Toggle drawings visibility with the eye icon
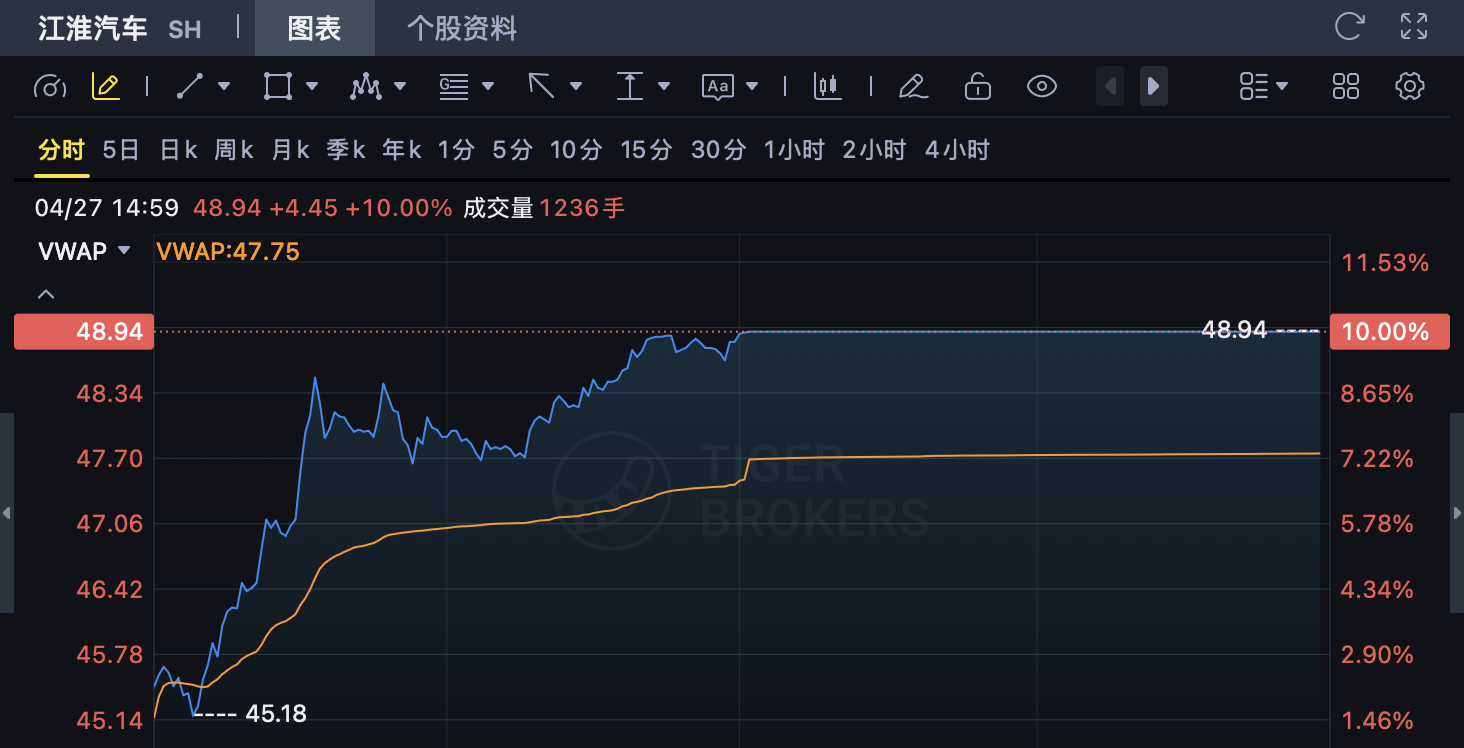The height and width of the screenshot is (748, 1464). pos(1042,87)
